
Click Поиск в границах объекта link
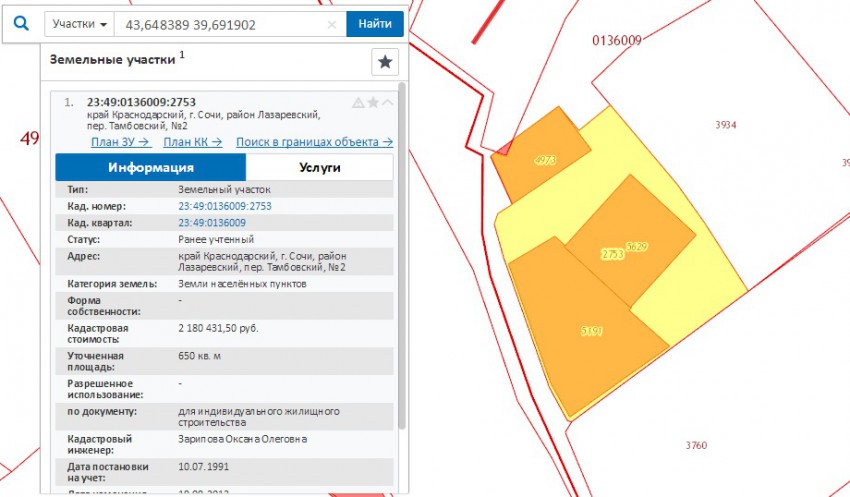pyautogui.click(x=314, y=142)
